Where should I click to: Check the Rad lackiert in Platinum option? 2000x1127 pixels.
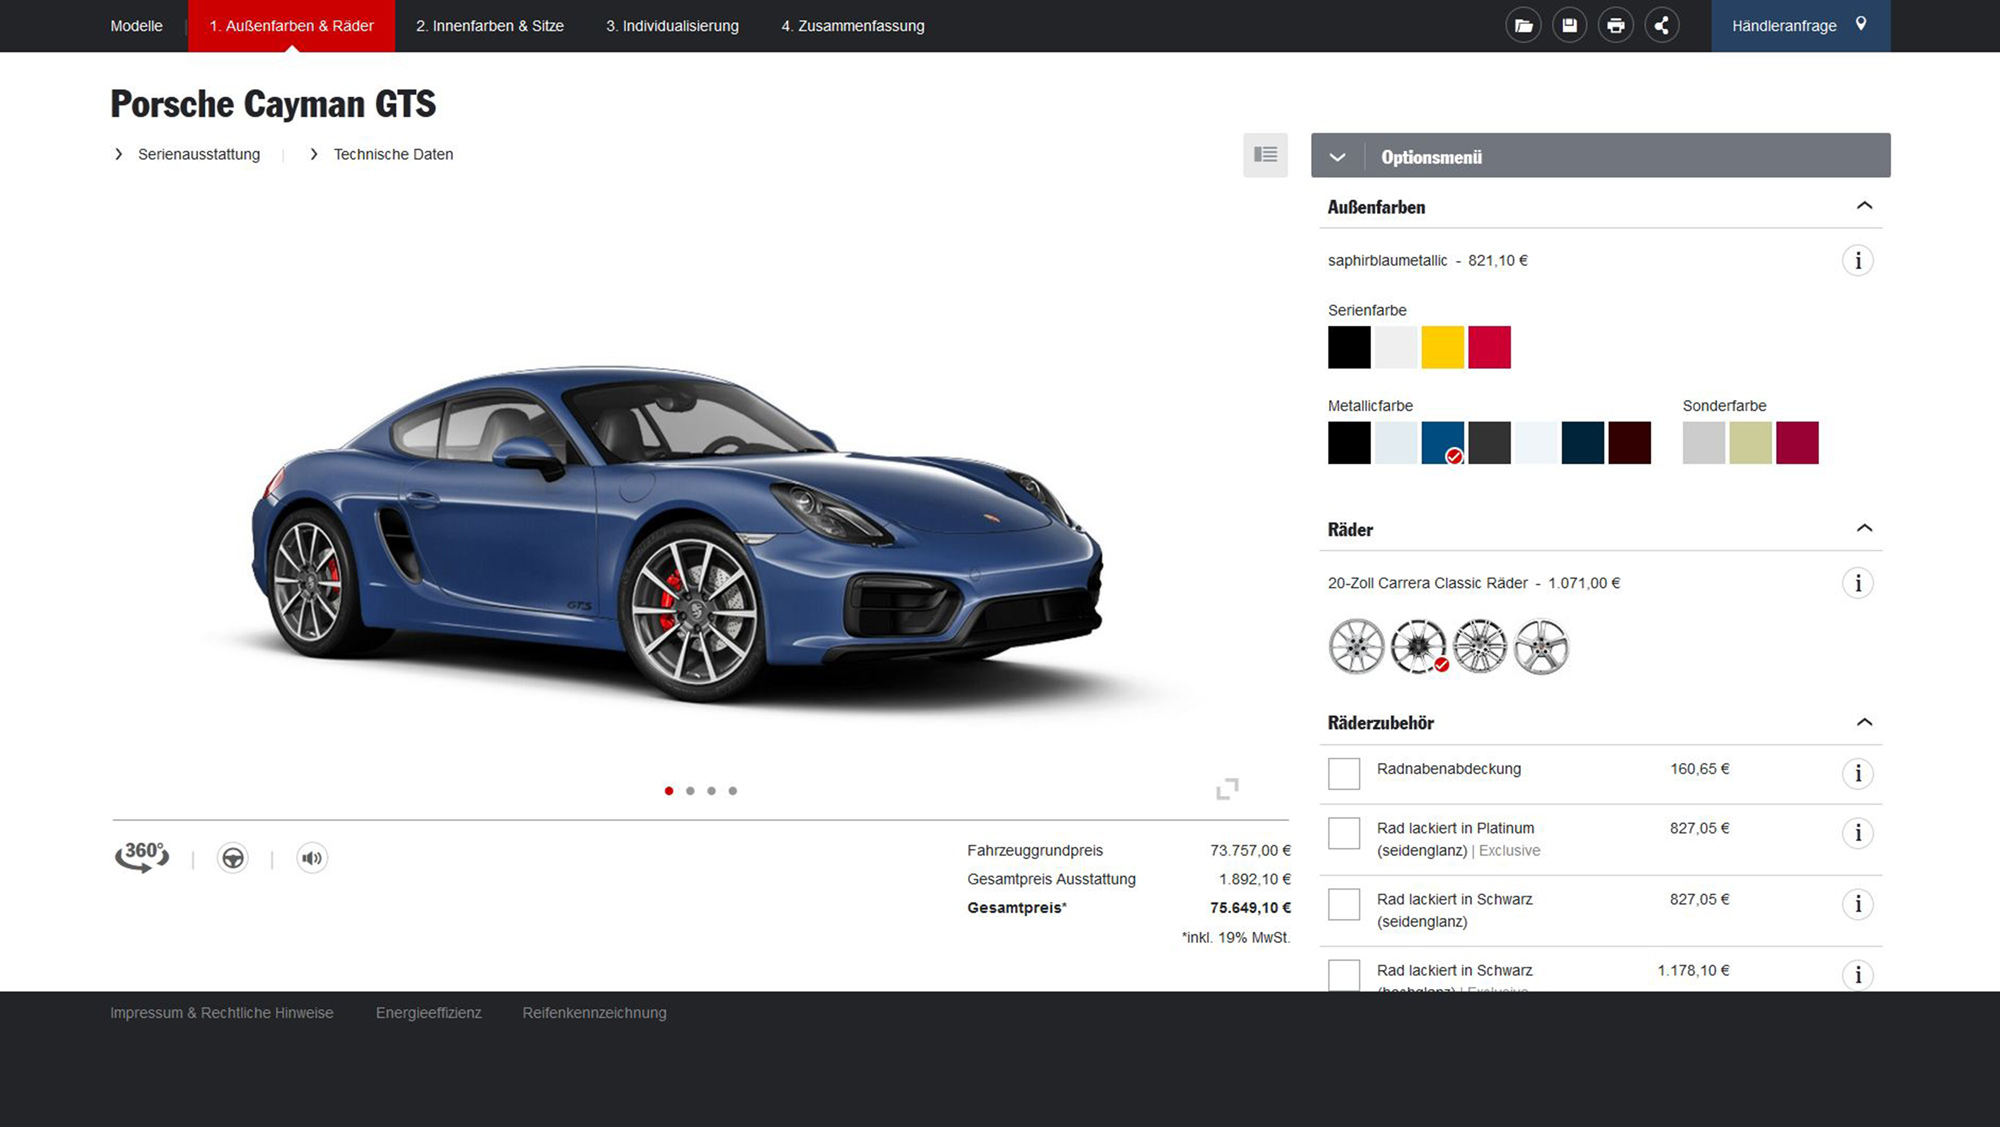coord(1343,834)
